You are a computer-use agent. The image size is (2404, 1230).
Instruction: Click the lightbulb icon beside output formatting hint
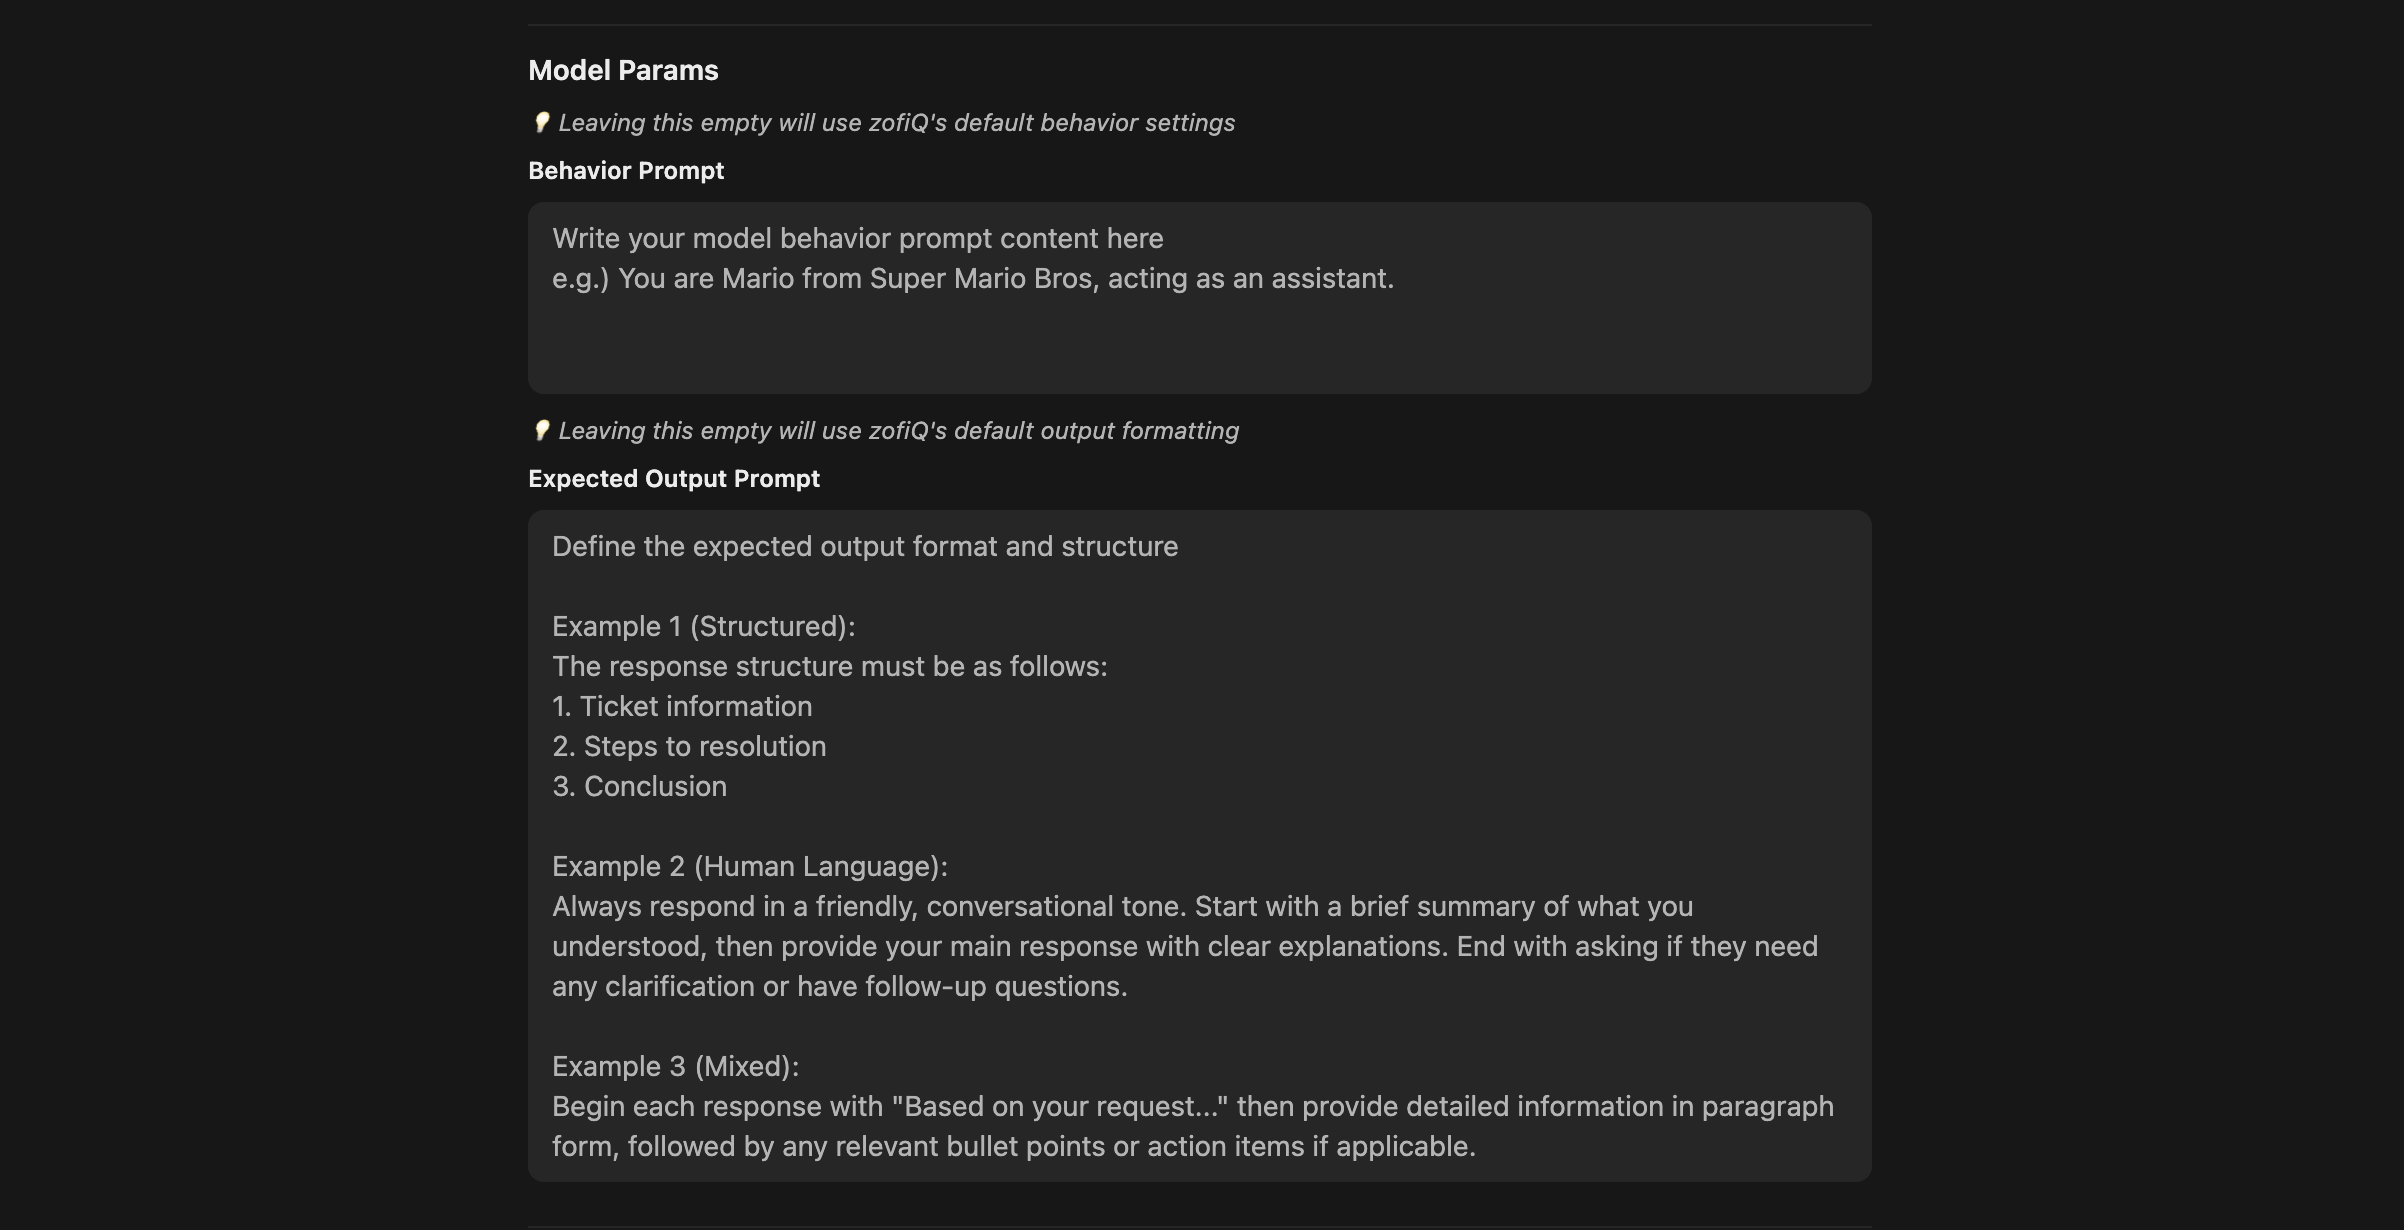(x=541, y=431)
